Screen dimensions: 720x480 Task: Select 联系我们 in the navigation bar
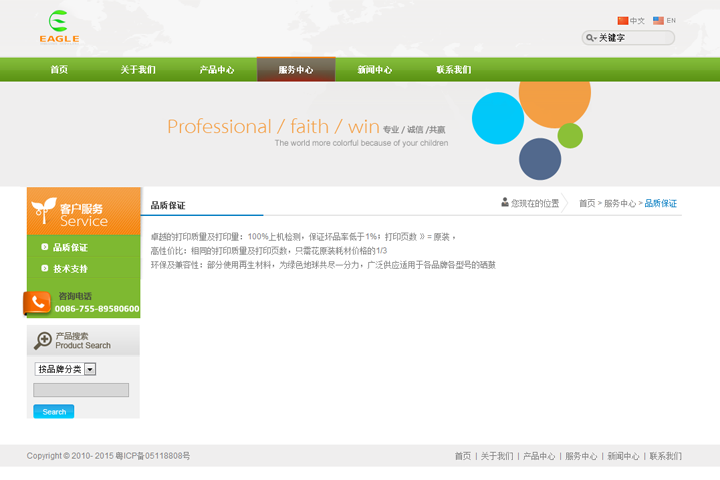point(453,70)
